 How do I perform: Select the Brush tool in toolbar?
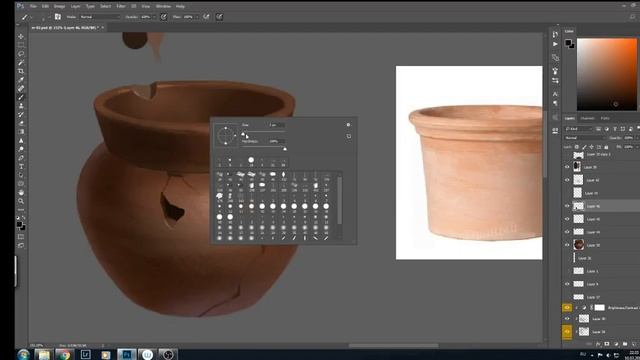(x=21, y=97)
